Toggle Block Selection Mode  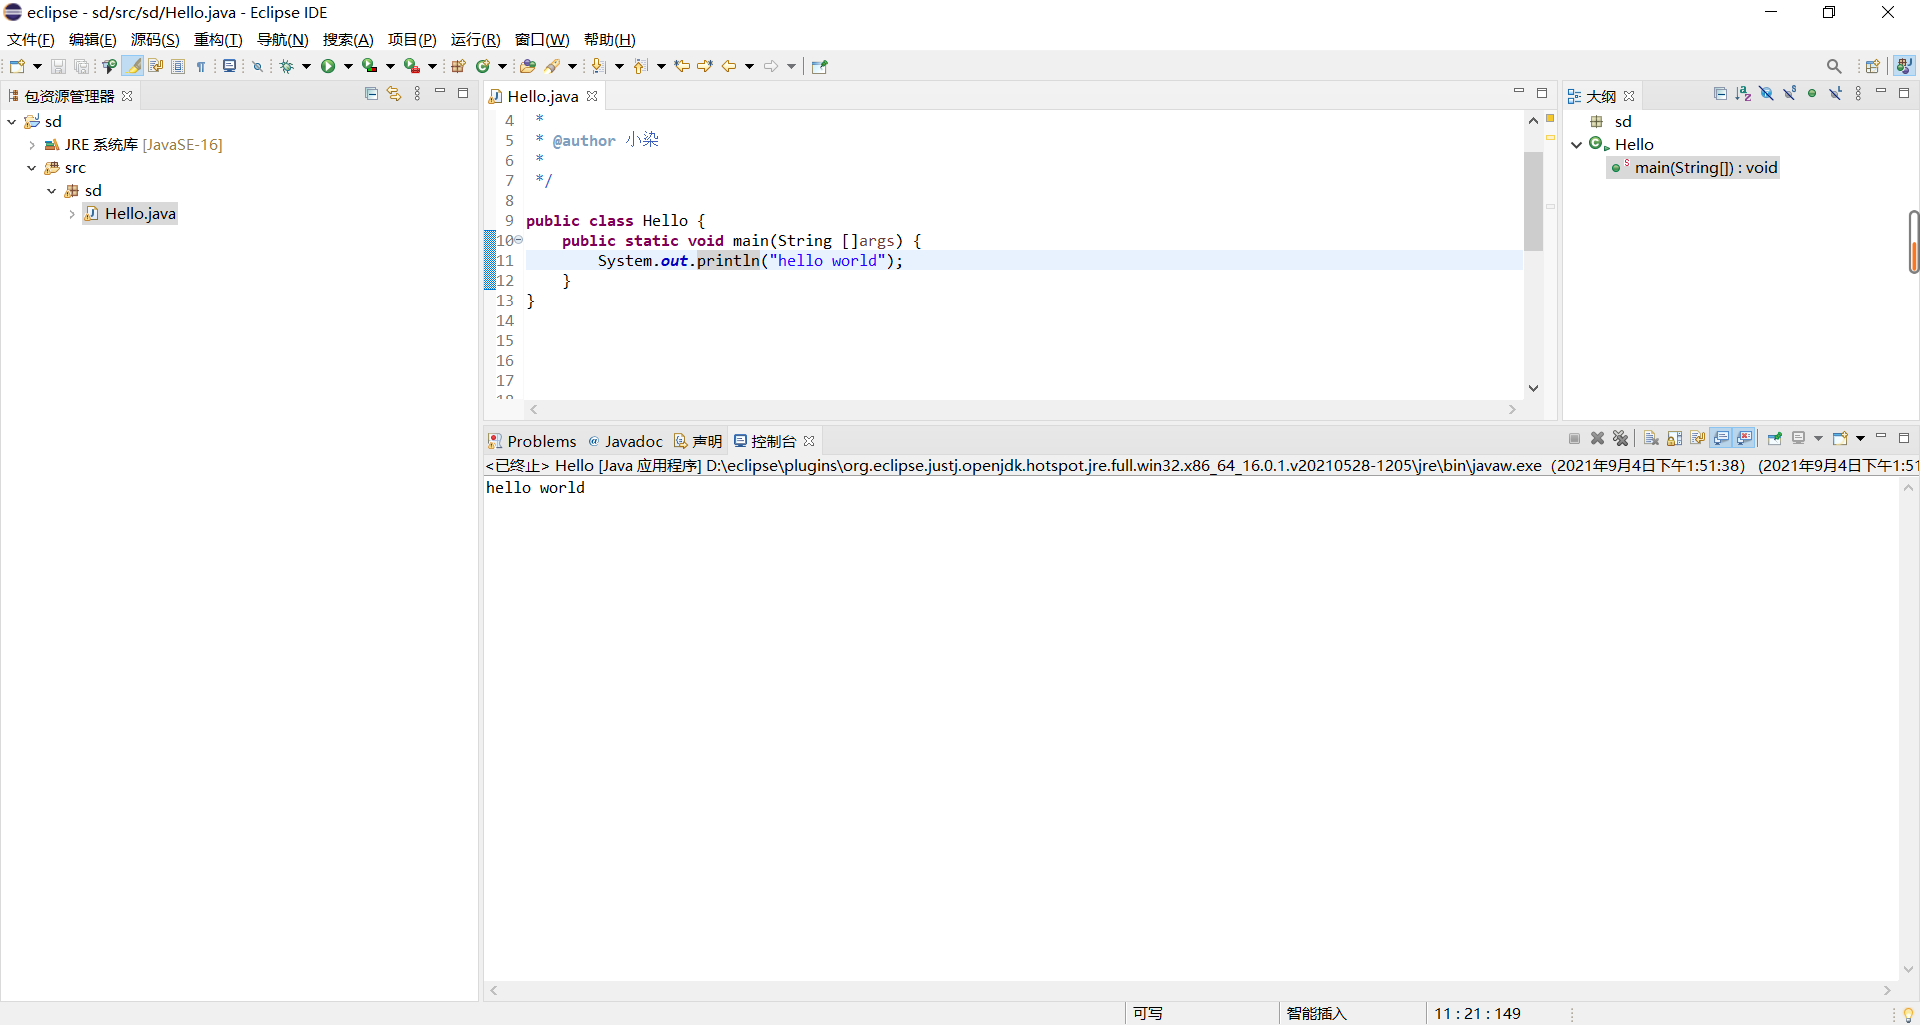[178, 66]
